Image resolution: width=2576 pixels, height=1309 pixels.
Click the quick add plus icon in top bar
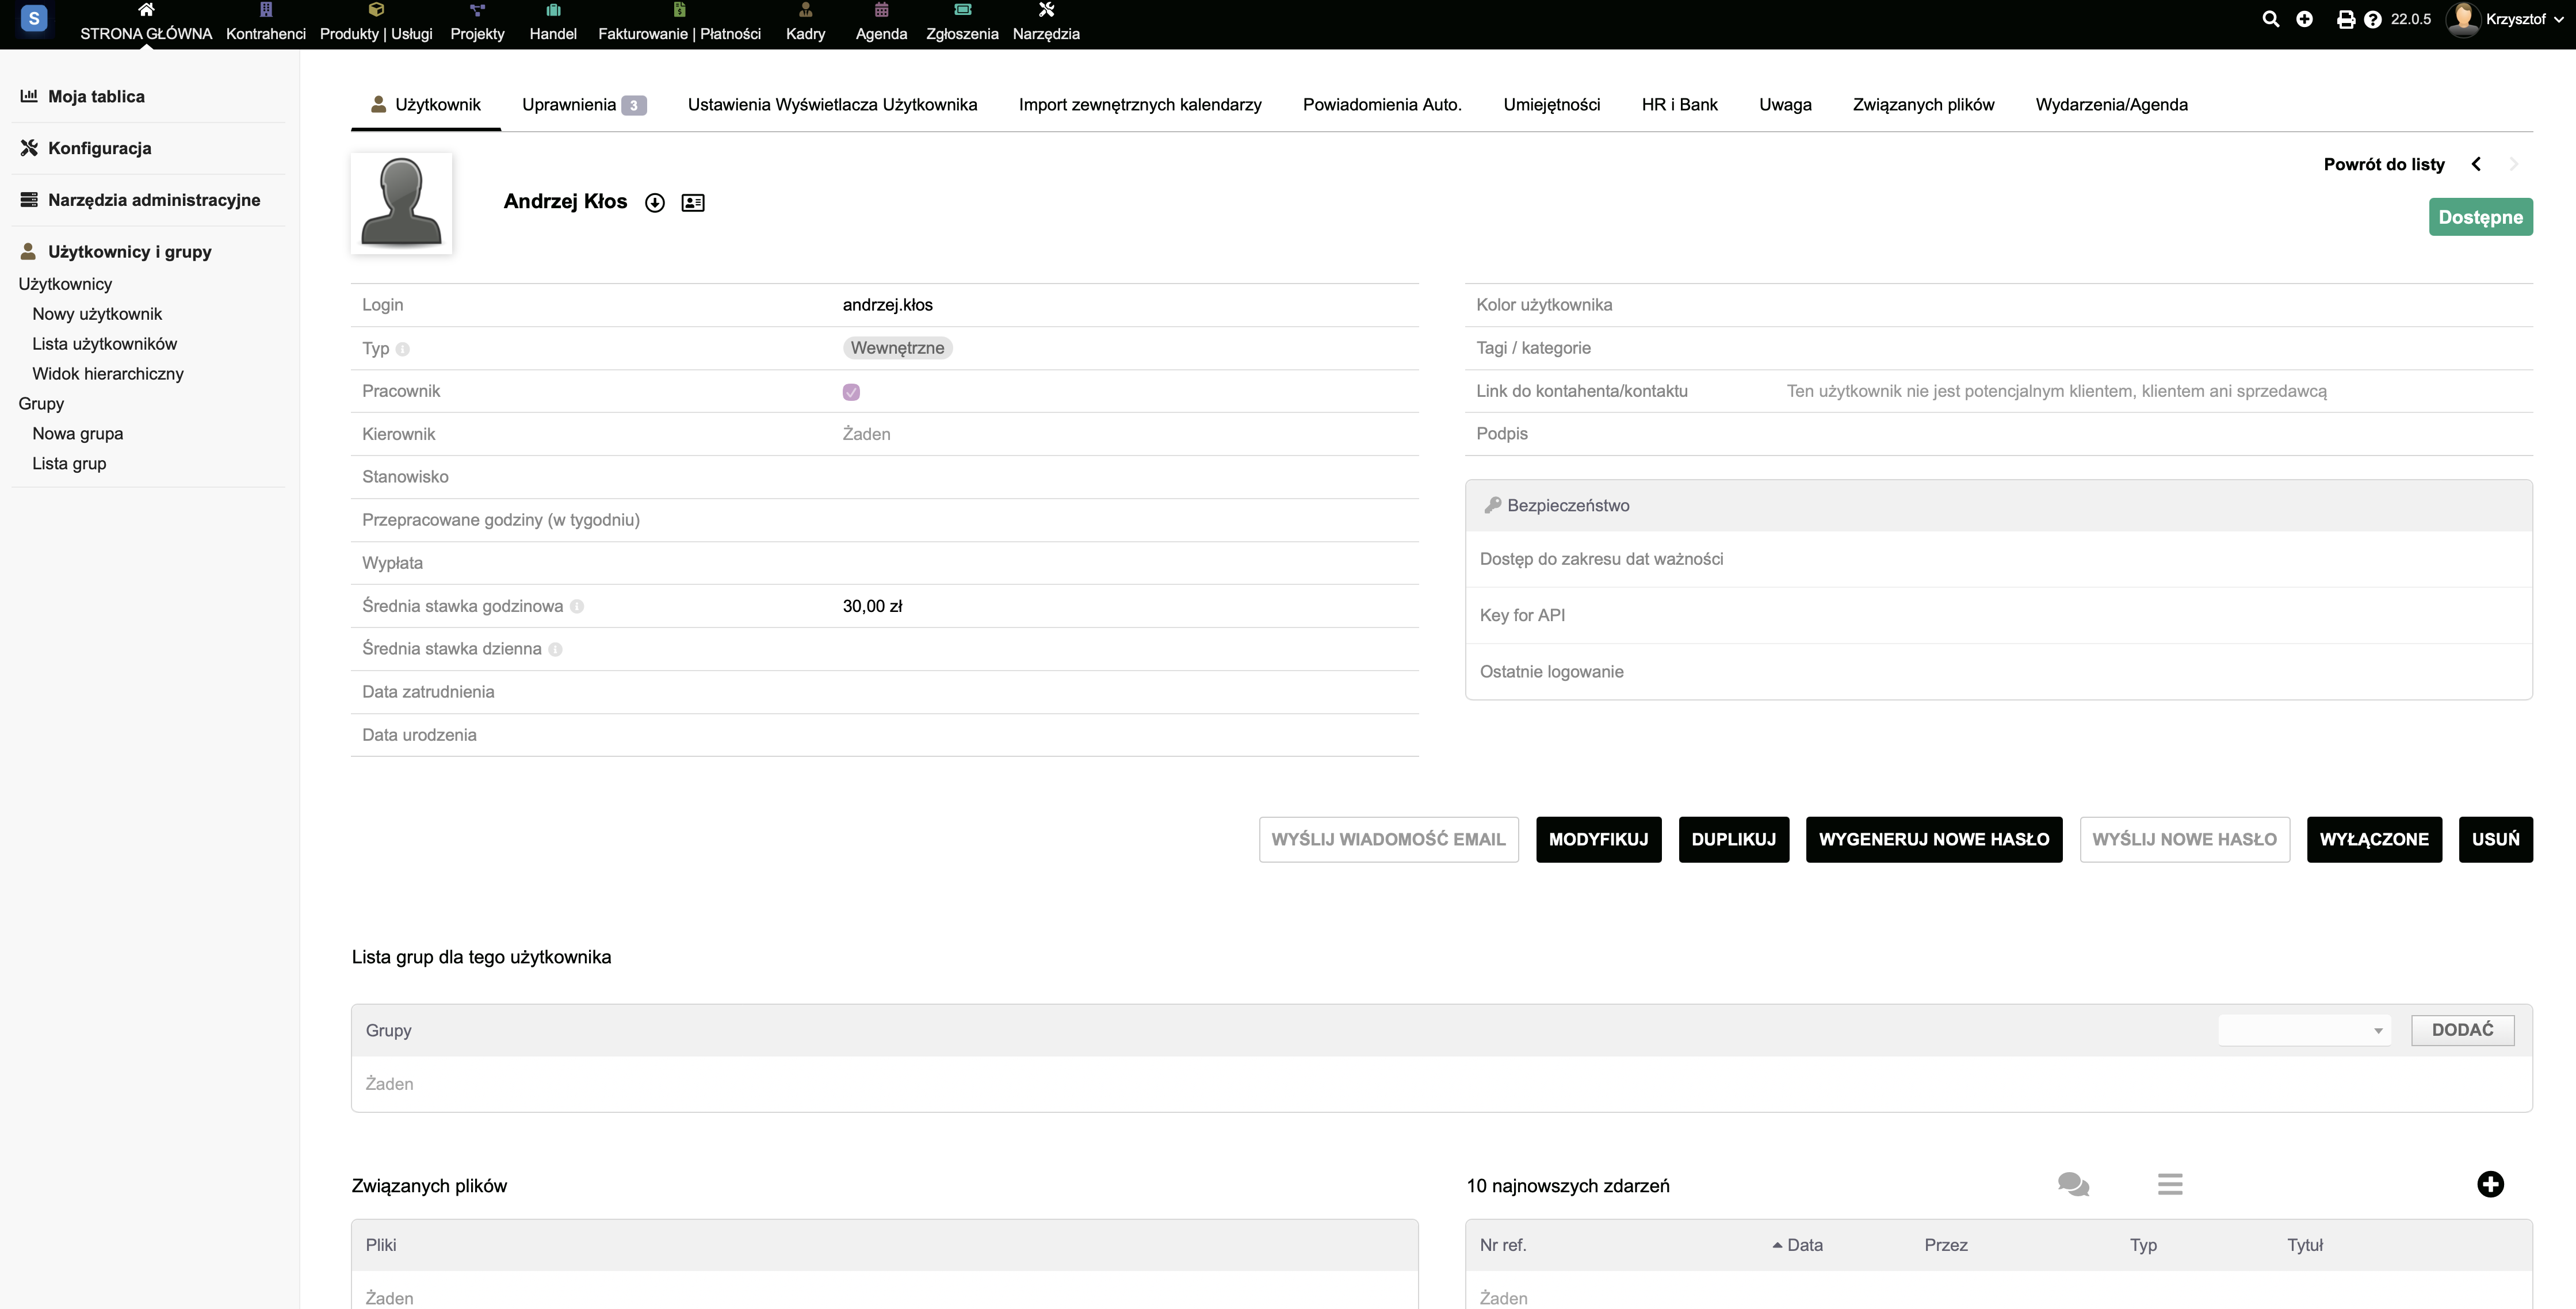[2304, 19]
